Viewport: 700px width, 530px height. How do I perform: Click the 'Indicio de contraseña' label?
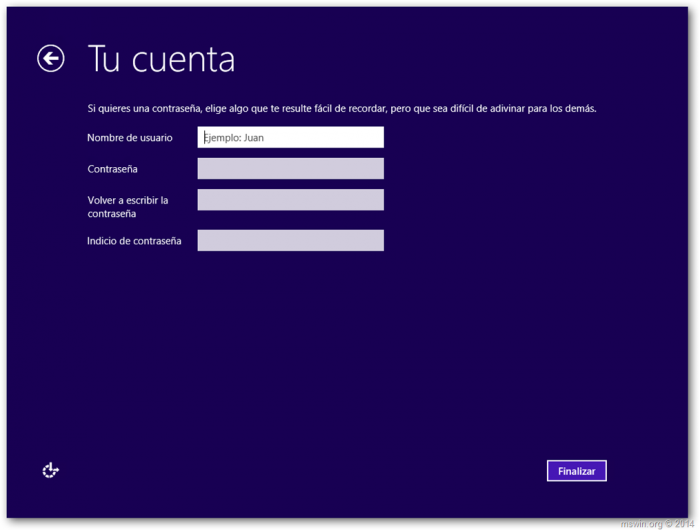[134, 241]
